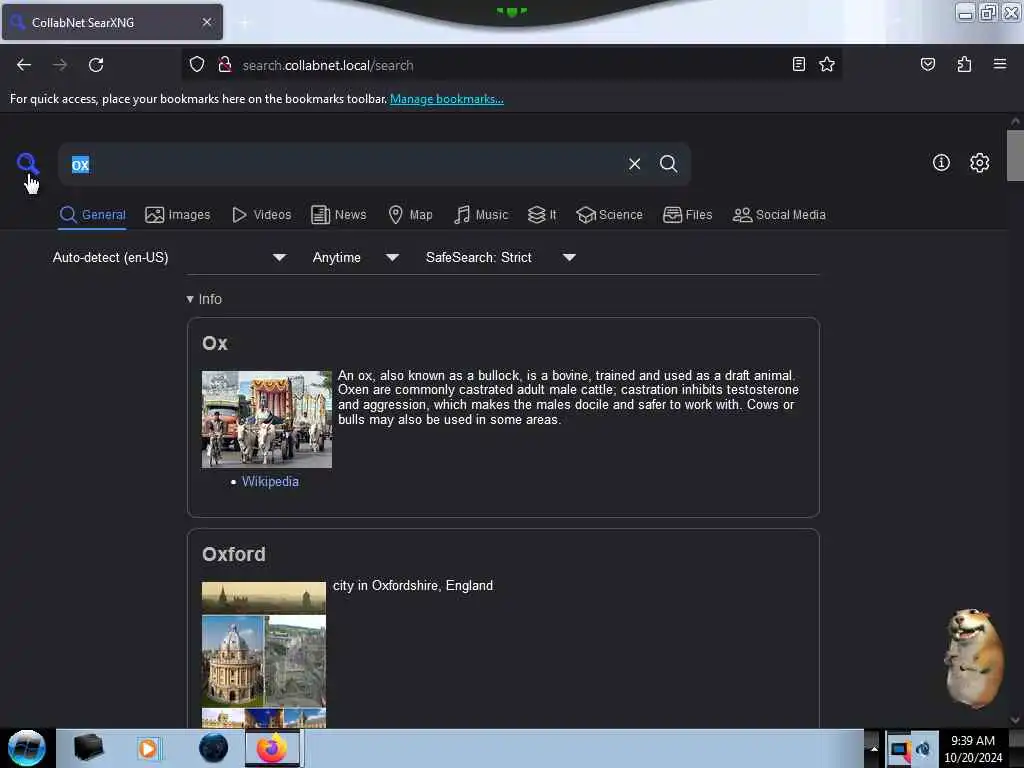Click the Manage bookmarks link

[x=447, y=99]
